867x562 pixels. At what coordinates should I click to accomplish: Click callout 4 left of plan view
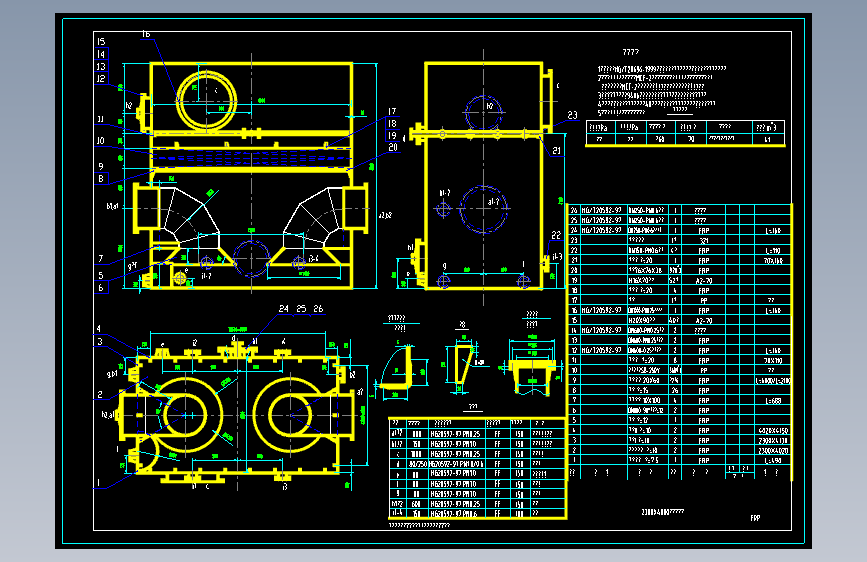99,329
